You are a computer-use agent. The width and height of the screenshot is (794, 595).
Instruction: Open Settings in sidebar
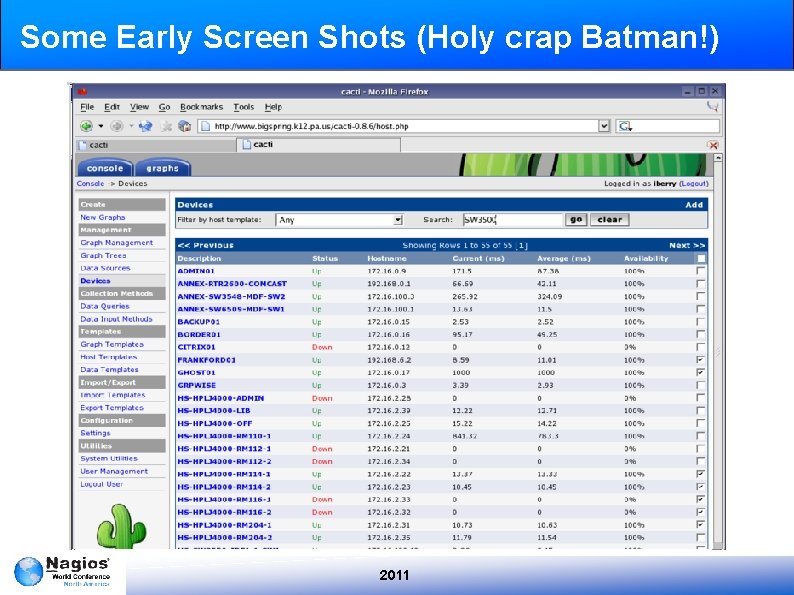coord(95,433)
